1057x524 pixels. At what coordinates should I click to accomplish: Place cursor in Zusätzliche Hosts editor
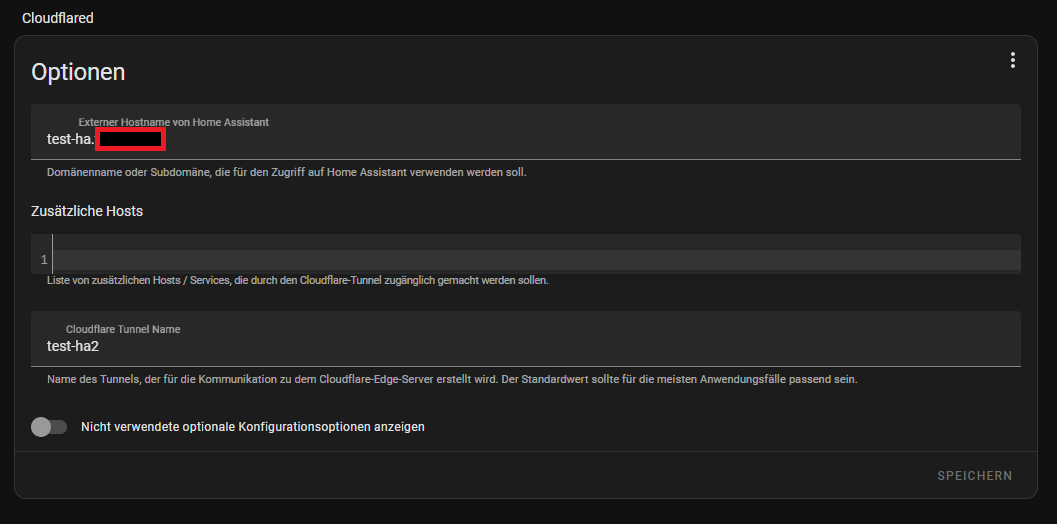(500, 260)
